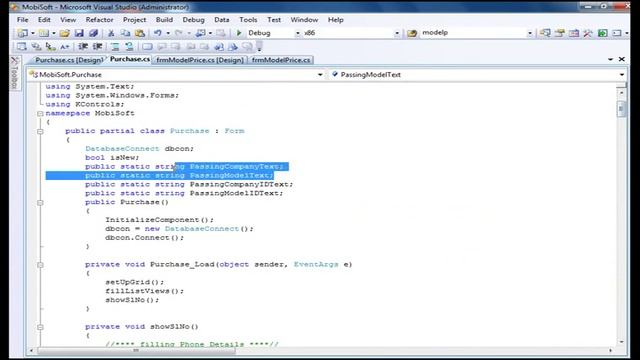Open the x86 solution platform dropdown
Screen dimensions: 640x360
[396, 33]
